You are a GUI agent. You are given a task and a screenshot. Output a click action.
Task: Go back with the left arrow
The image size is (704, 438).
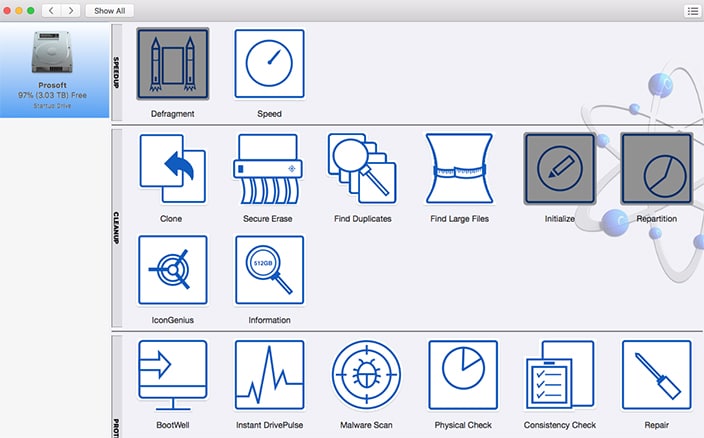52,11
